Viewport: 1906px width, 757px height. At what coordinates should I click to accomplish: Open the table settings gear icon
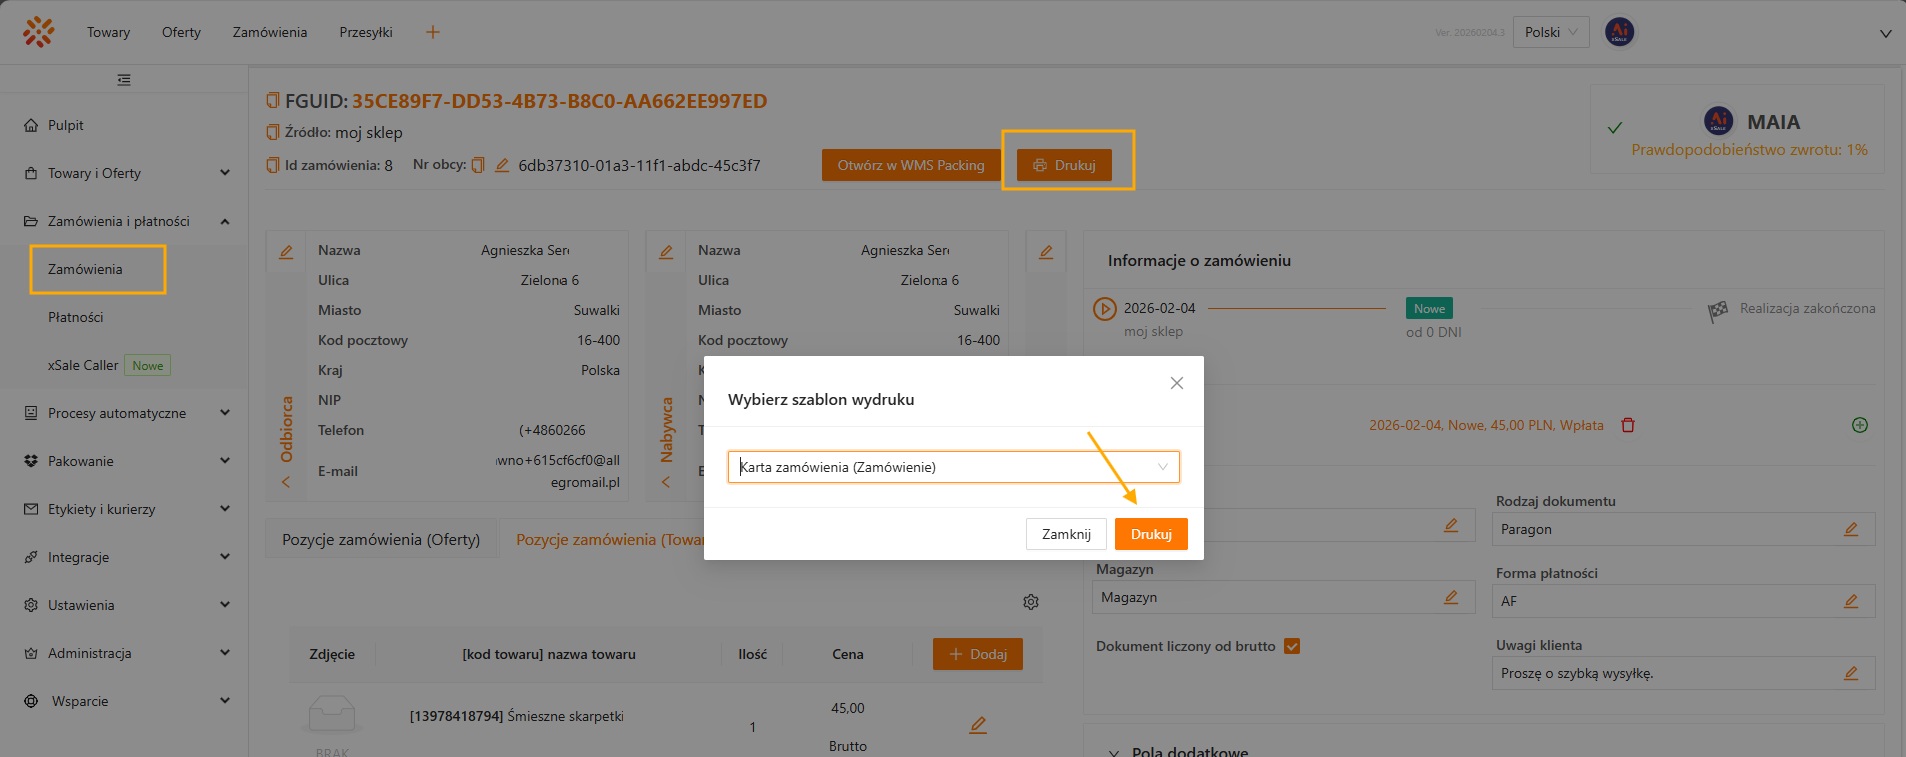click(x=1031, y=602)
